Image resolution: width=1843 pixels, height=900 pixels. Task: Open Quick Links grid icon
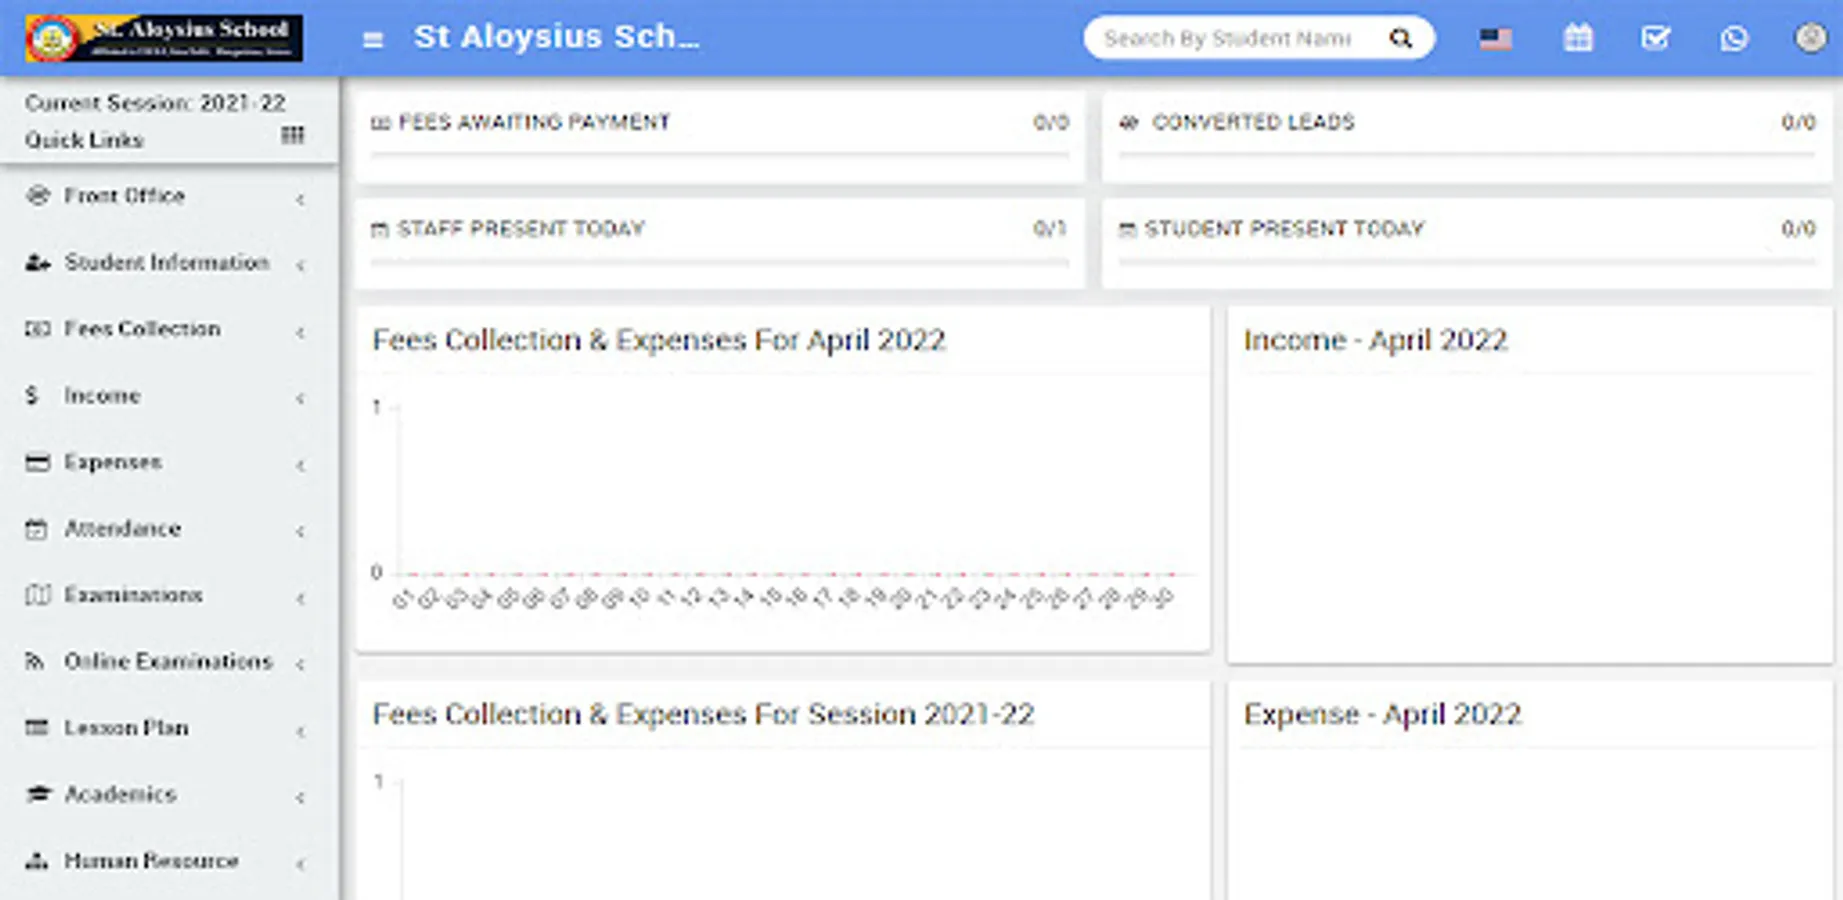[x=292, y=135]
